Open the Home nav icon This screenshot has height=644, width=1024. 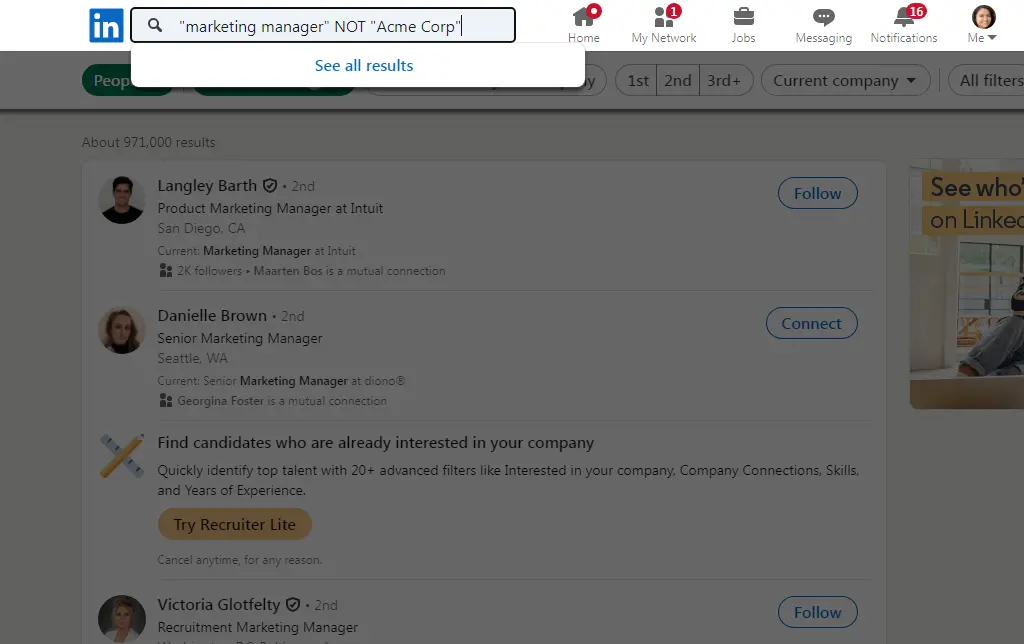coord(583,16)
